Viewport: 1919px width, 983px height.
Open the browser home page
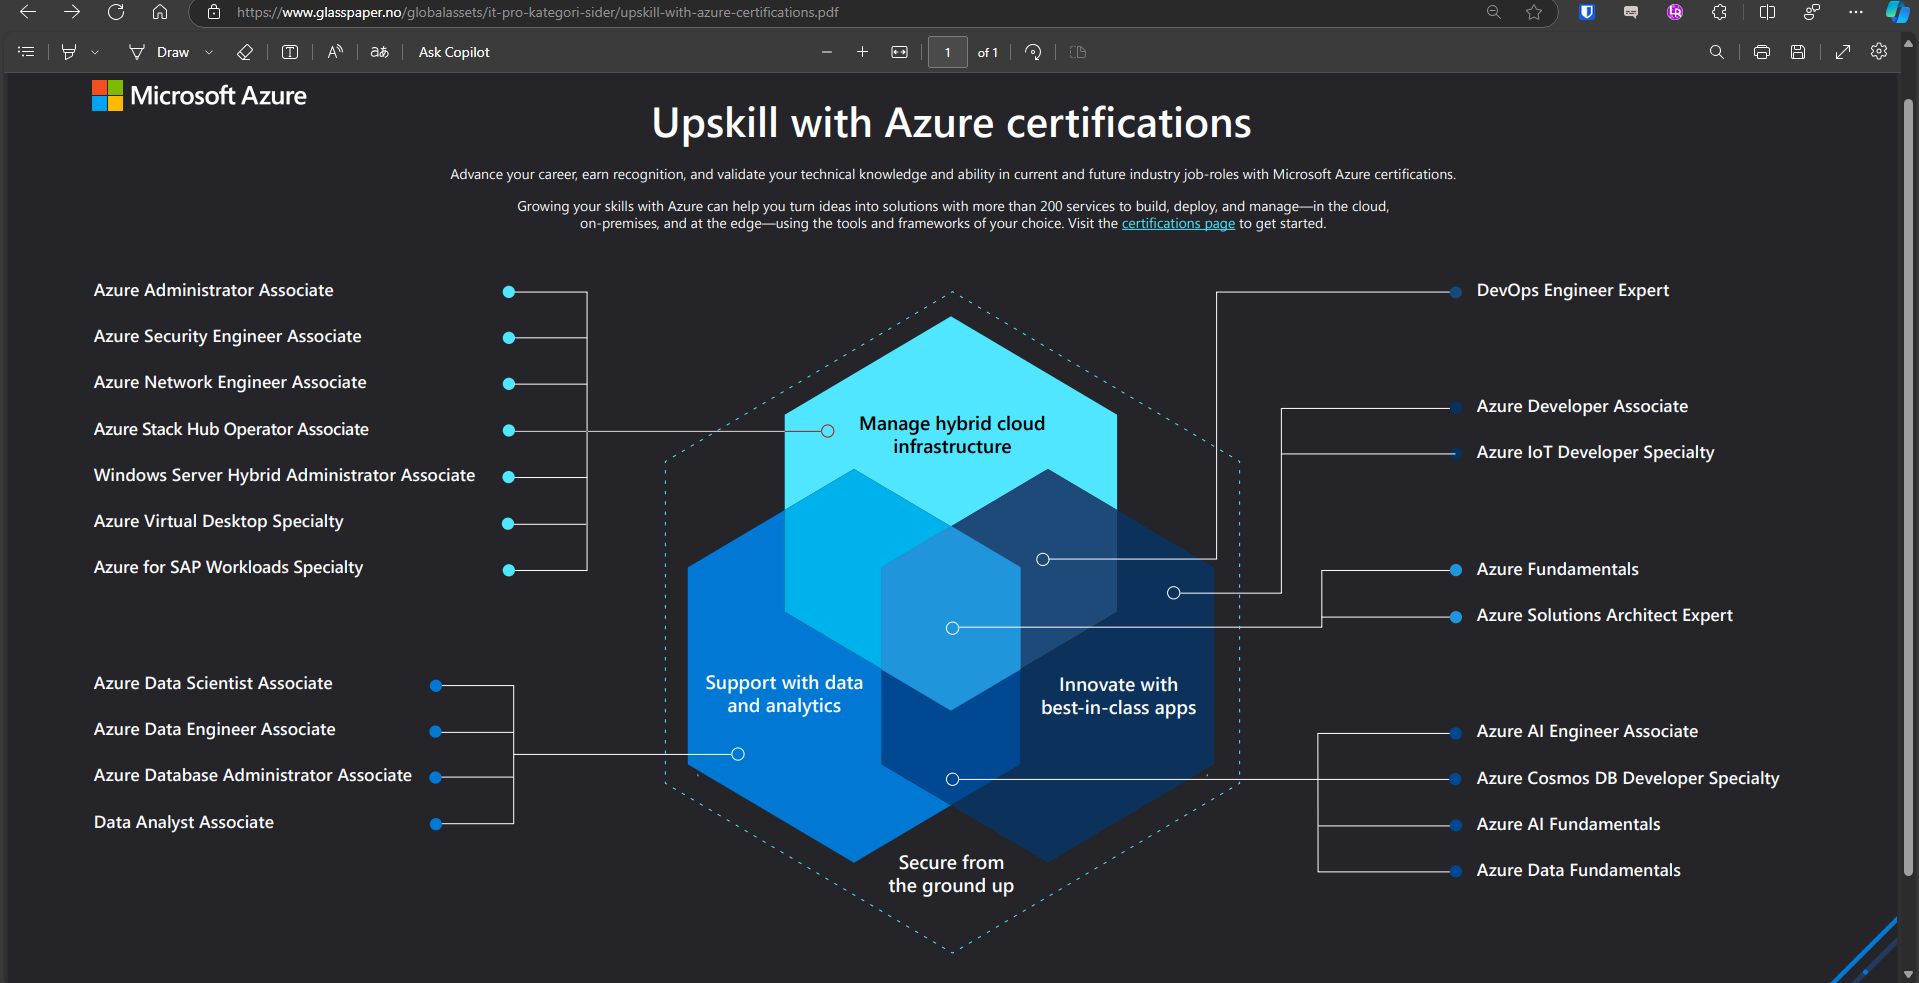coord(160,12)
